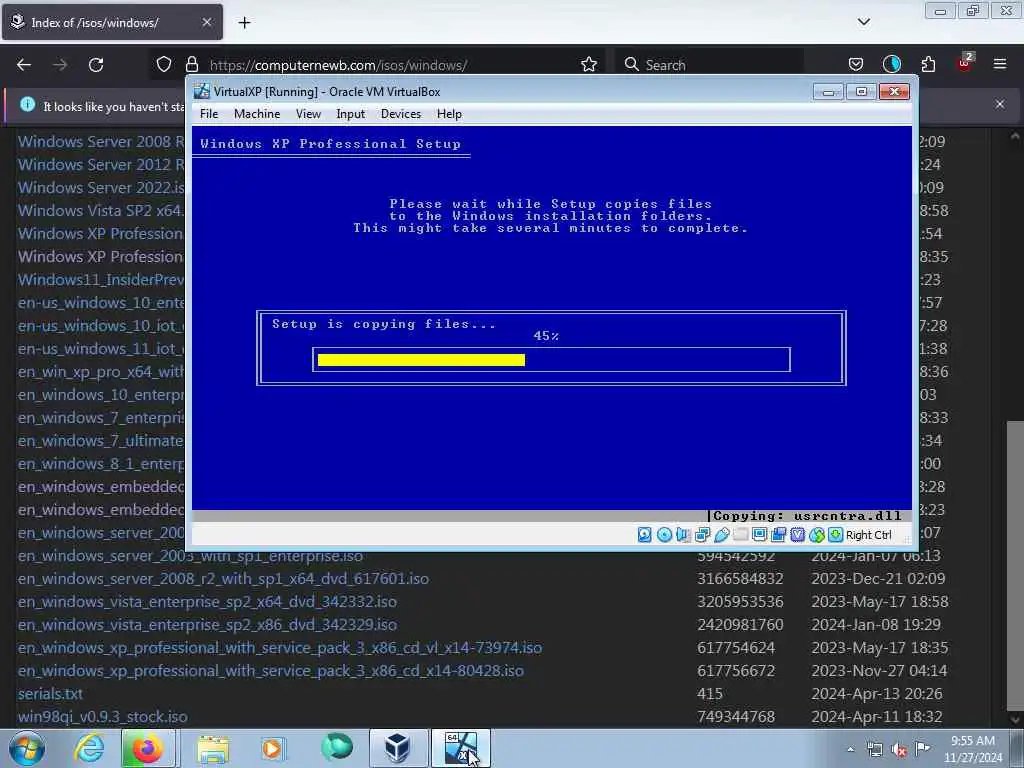Open the Help menu in VirtualBox

click(449, 114)
